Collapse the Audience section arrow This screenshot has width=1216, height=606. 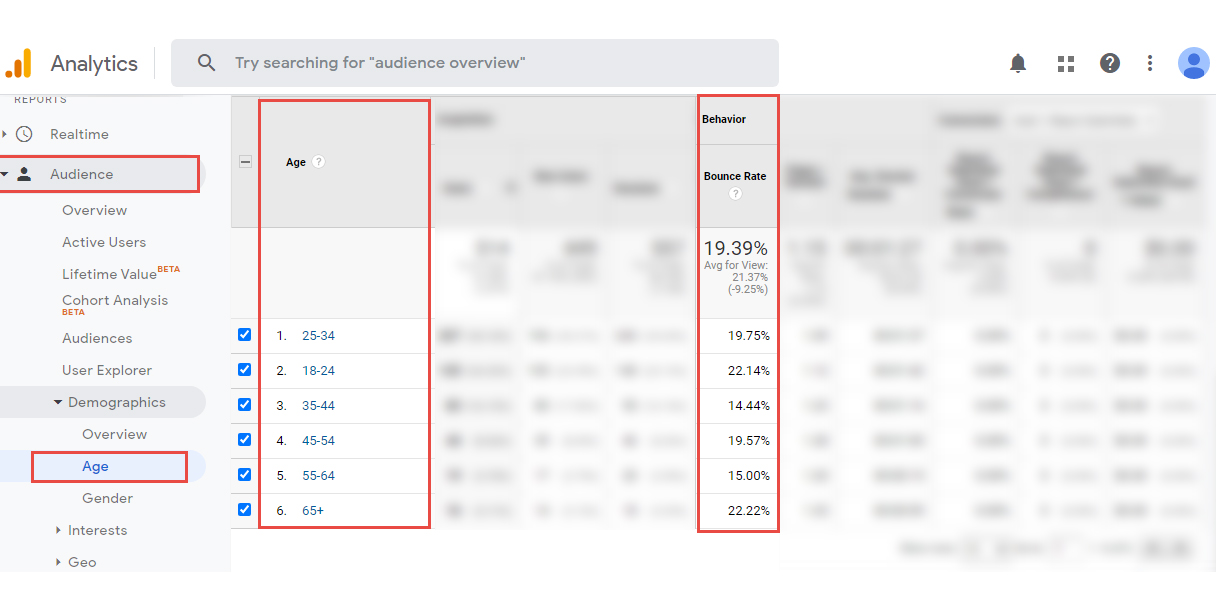5,174
